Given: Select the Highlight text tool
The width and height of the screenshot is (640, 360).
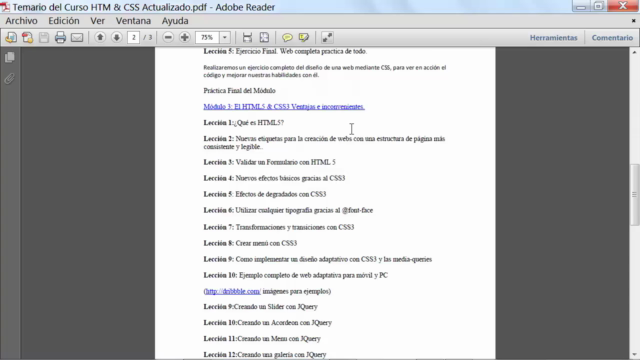Looking at the screenshot, I should click(304, 38).
